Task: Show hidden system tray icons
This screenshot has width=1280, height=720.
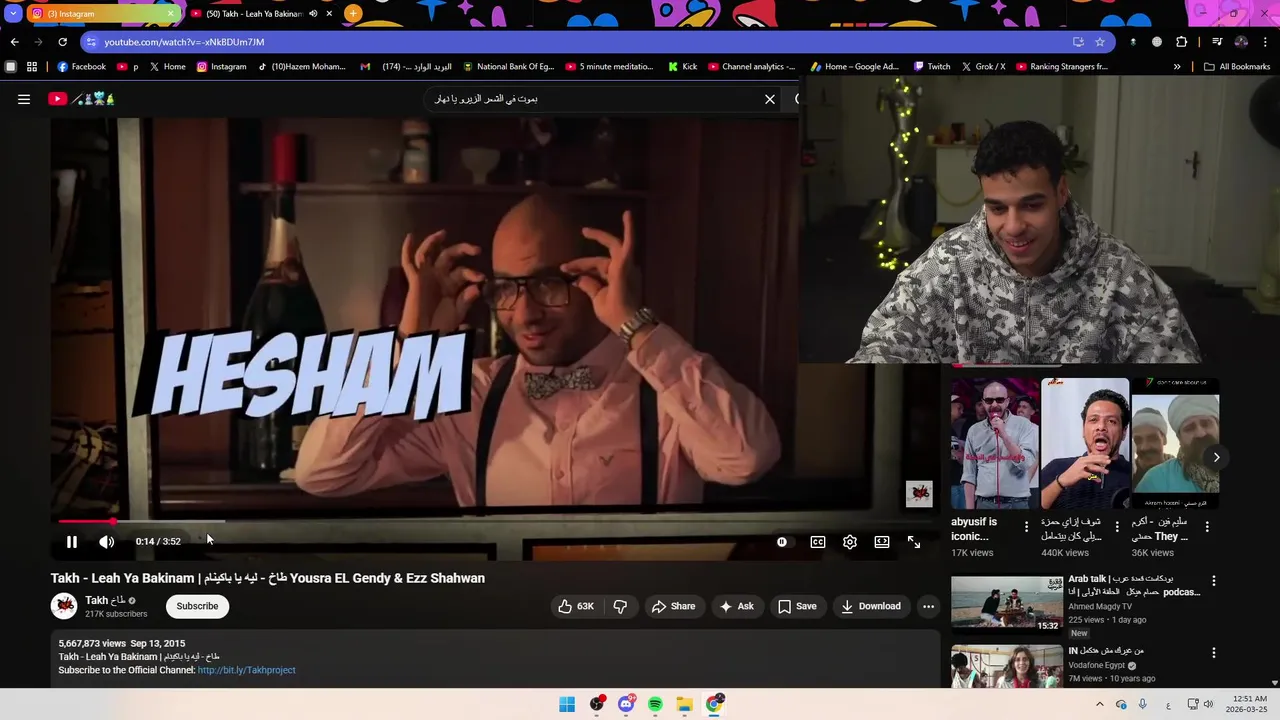Action: [x=1099, y=704]
